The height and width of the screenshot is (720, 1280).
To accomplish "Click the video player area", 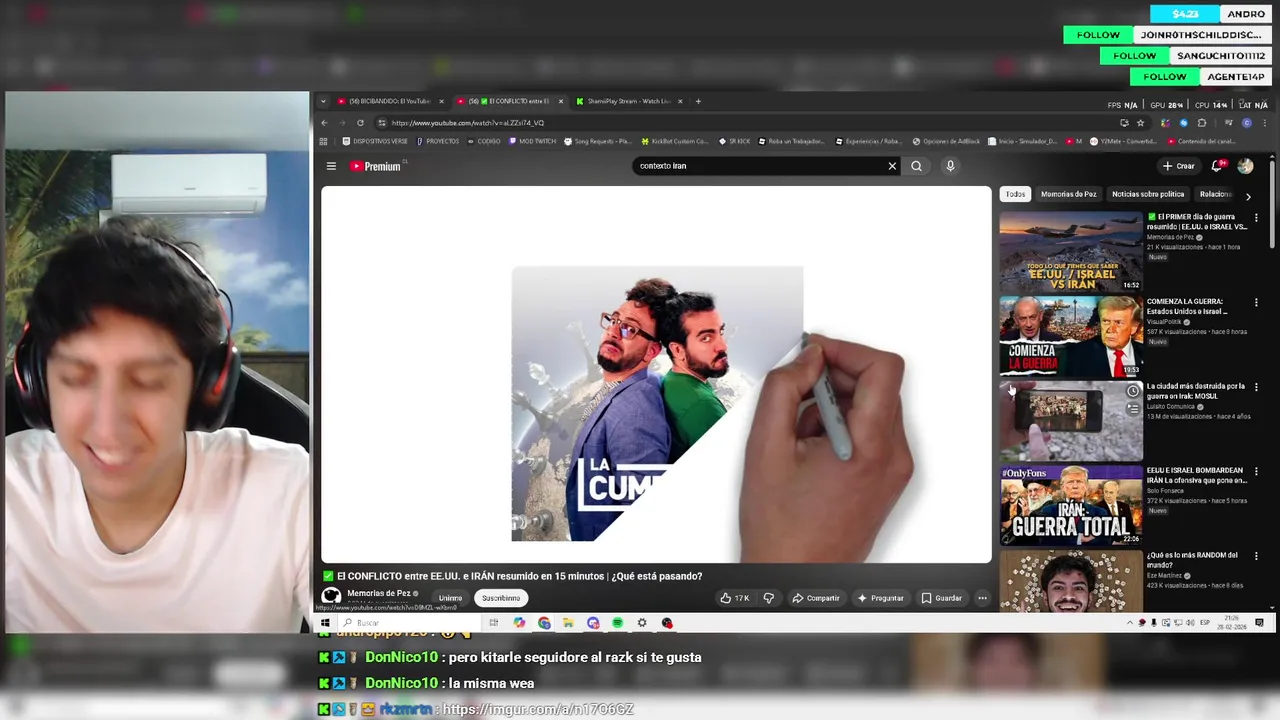I will pos(656,375).
